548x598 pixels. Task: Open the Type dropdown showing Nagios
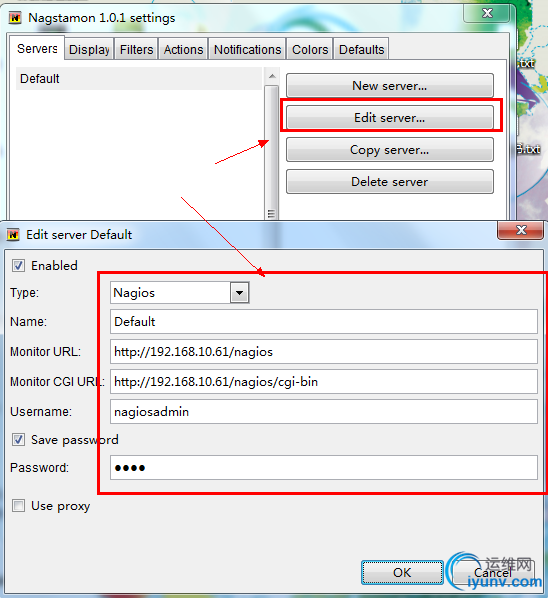(x=180, y=293)
